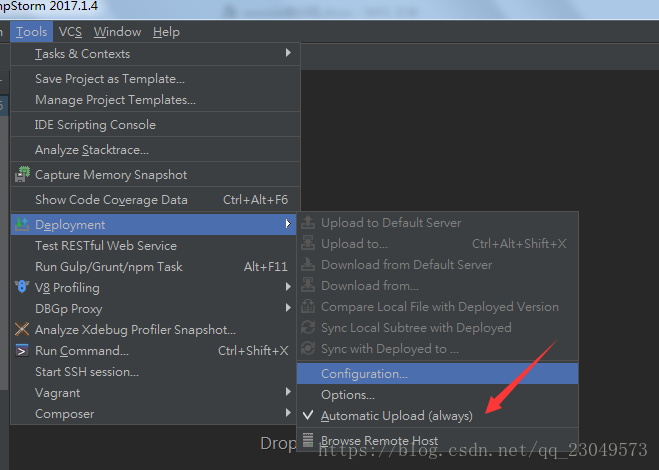
Task: Select Show Code Coverage Data
Action: tap(155, 200)
